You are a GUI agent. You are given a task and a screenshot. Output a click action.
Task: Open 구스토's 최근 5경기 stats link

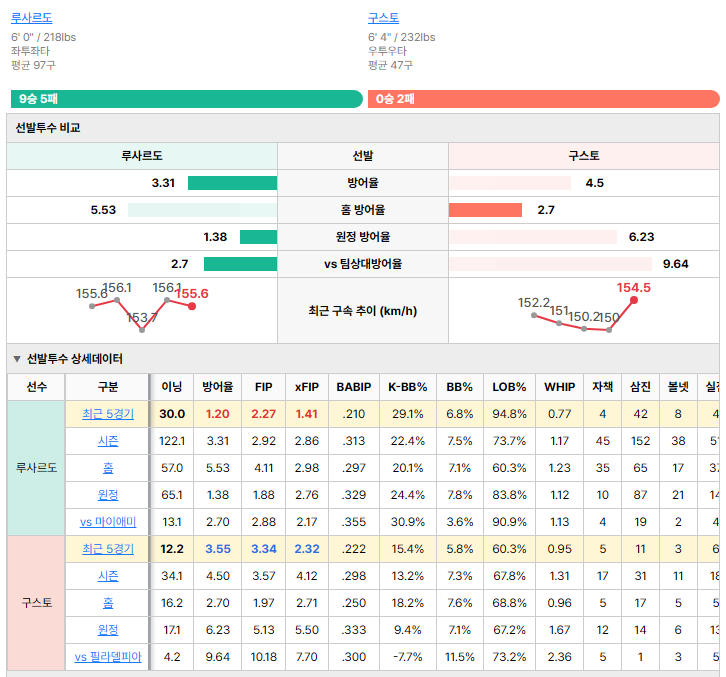coord(108,549)
